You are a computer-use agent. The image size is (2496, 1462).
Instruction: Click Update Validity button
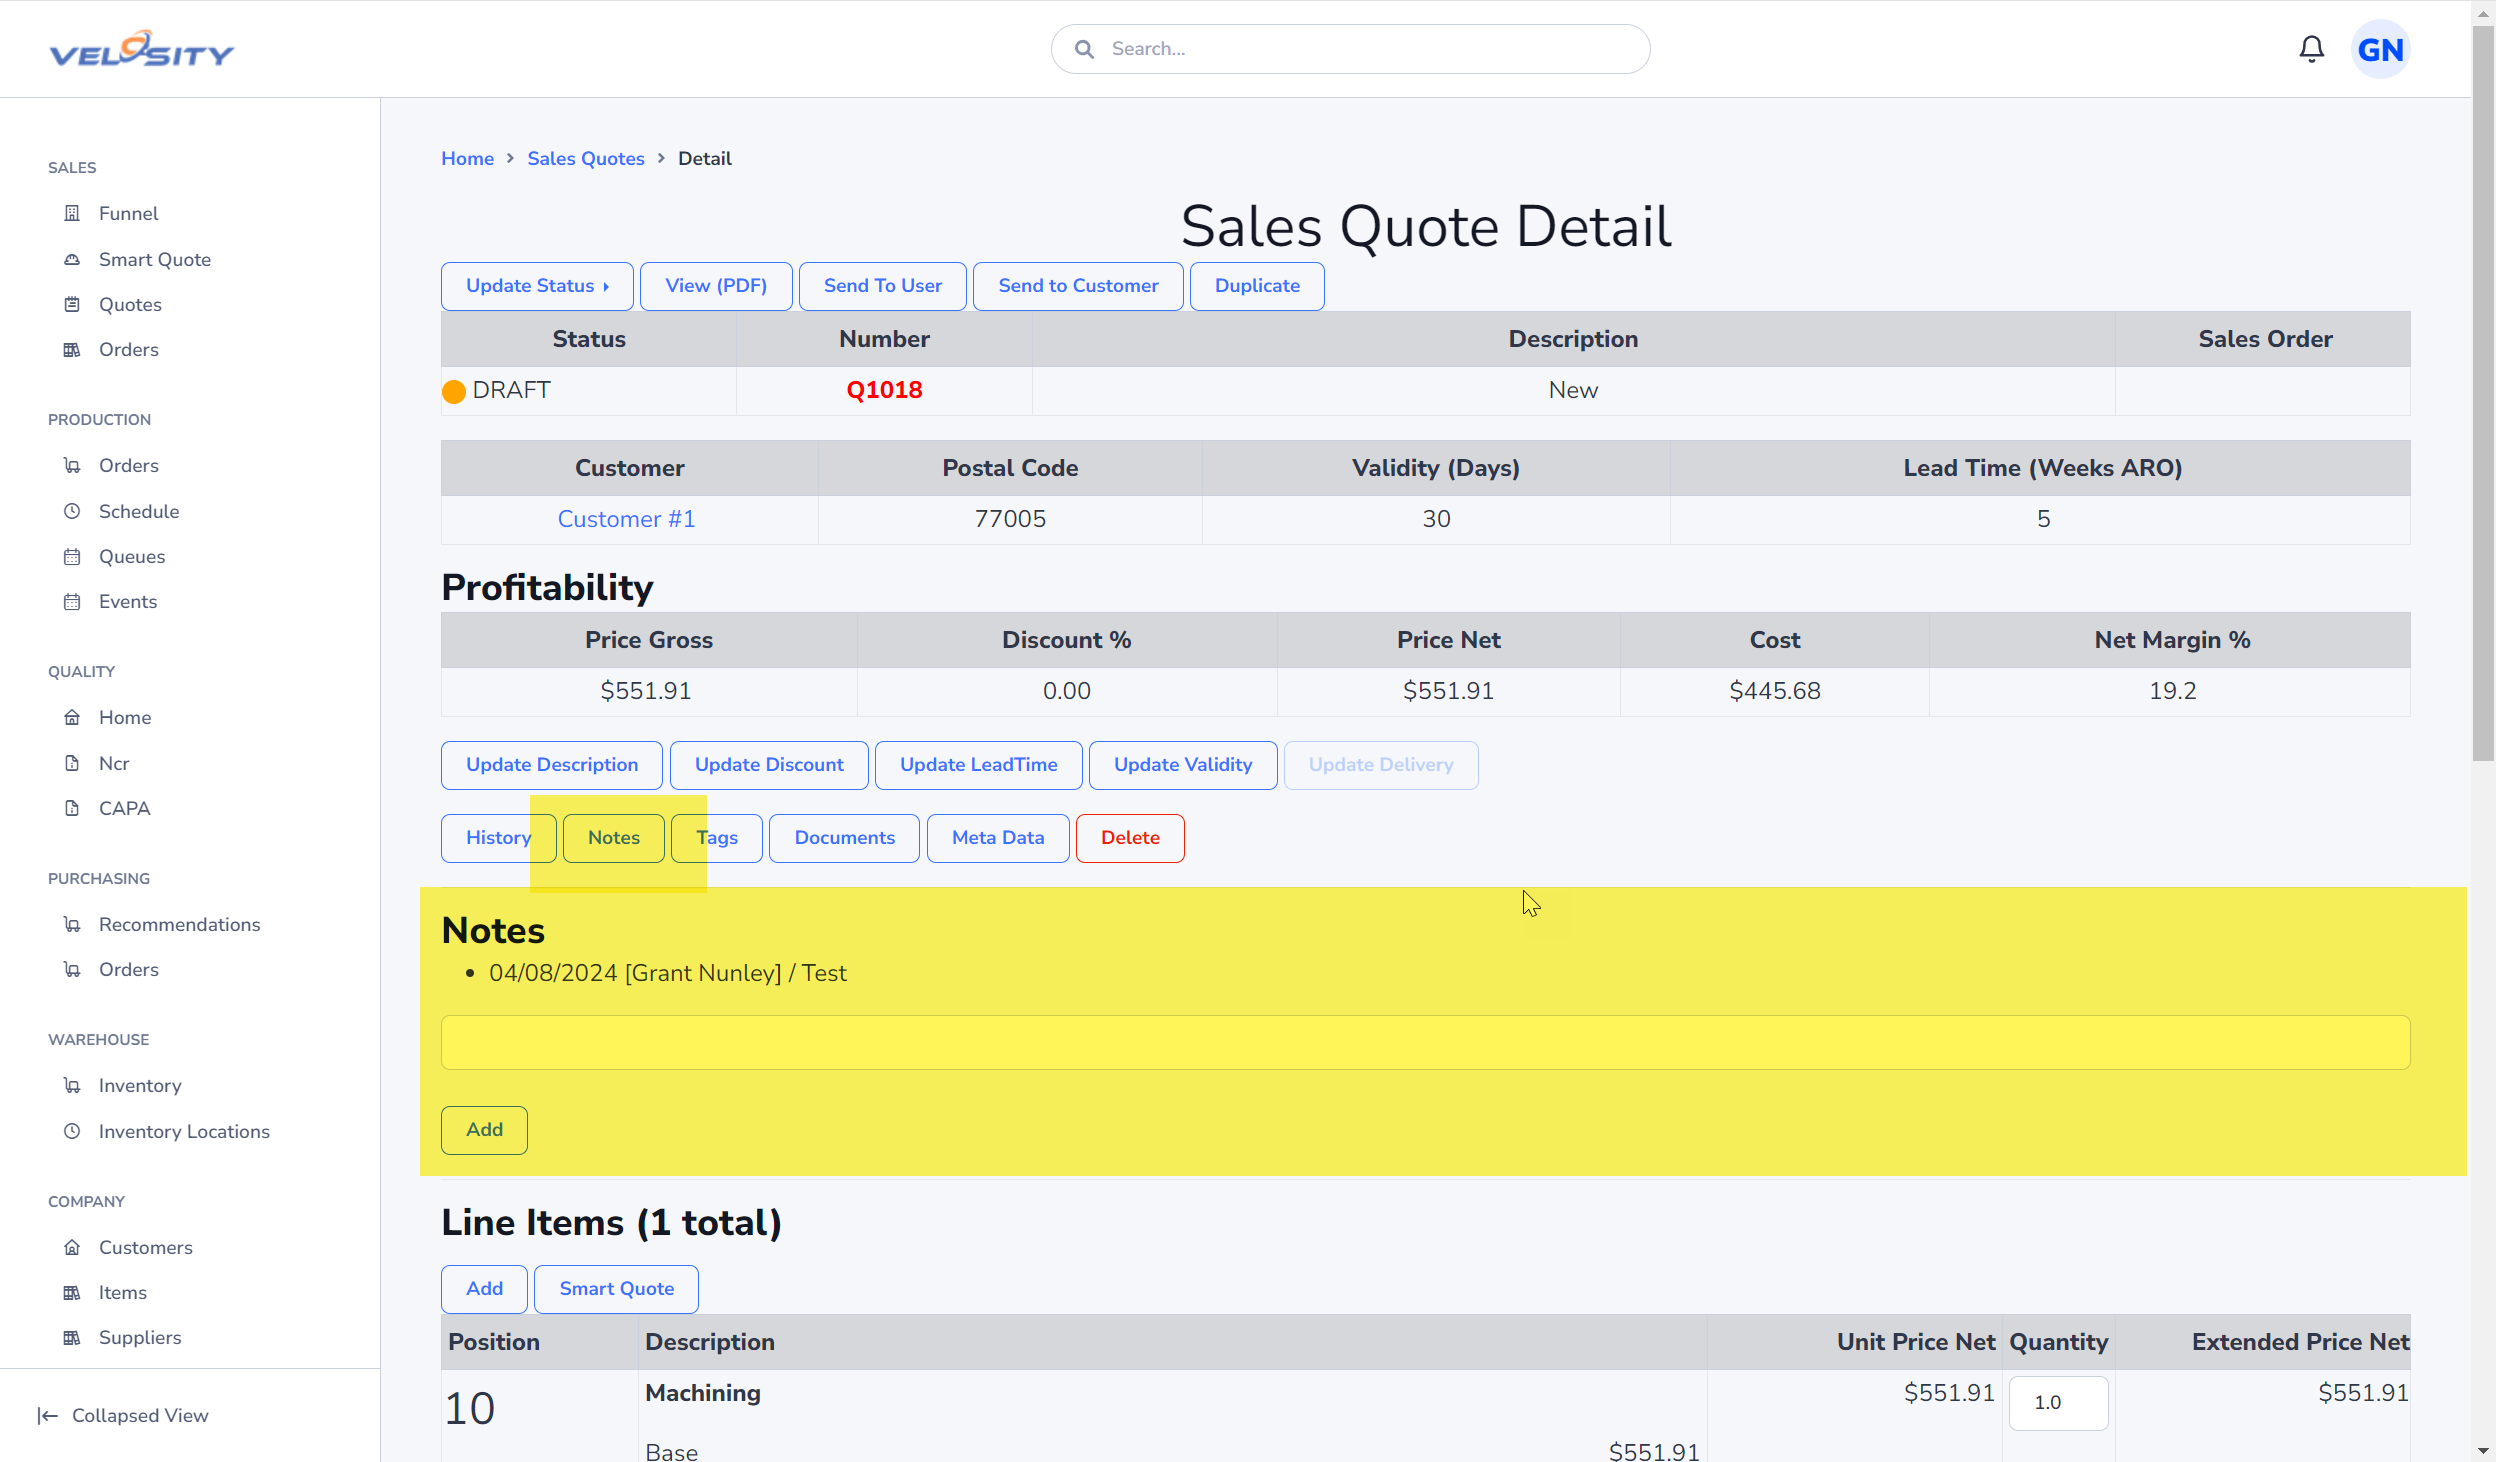[1183, 765]
